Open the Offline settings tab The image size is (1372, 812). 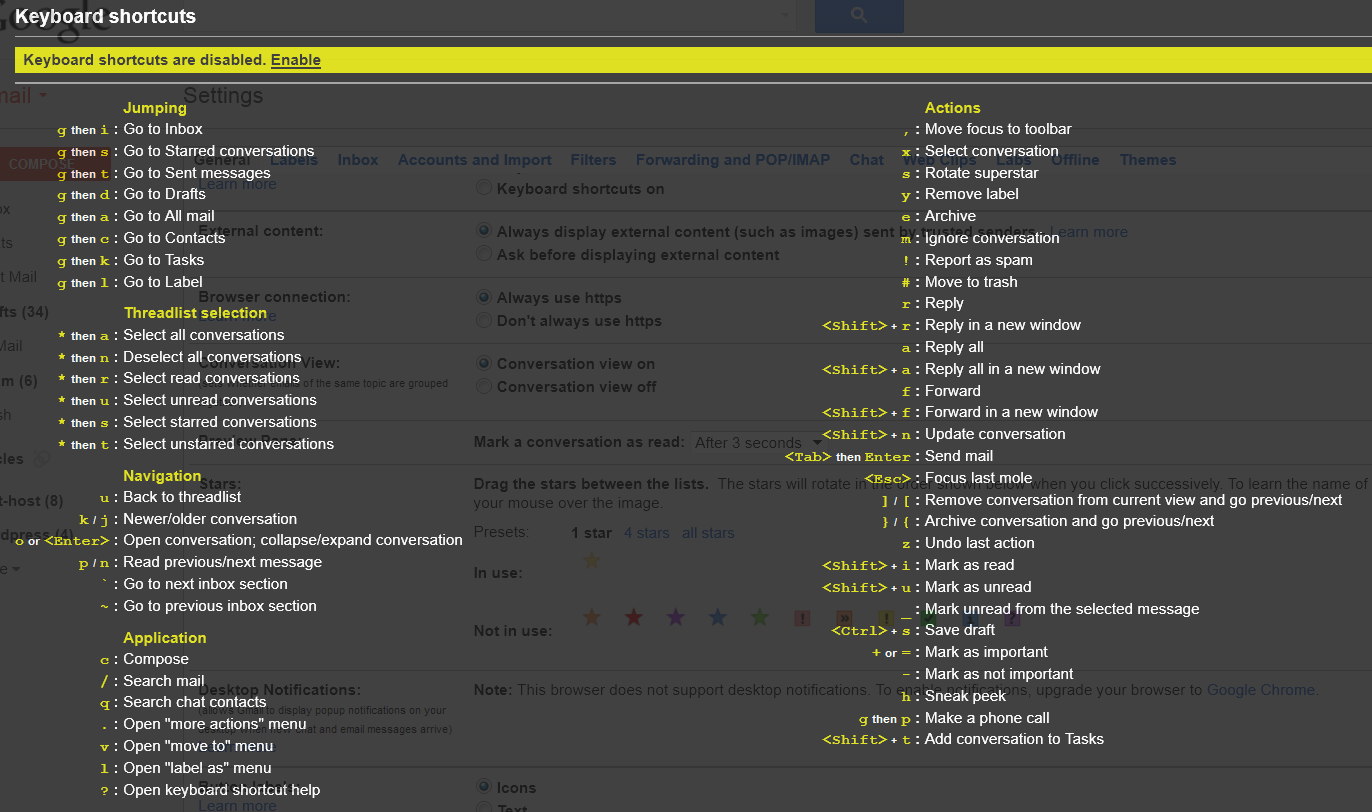pos(1075,160)
